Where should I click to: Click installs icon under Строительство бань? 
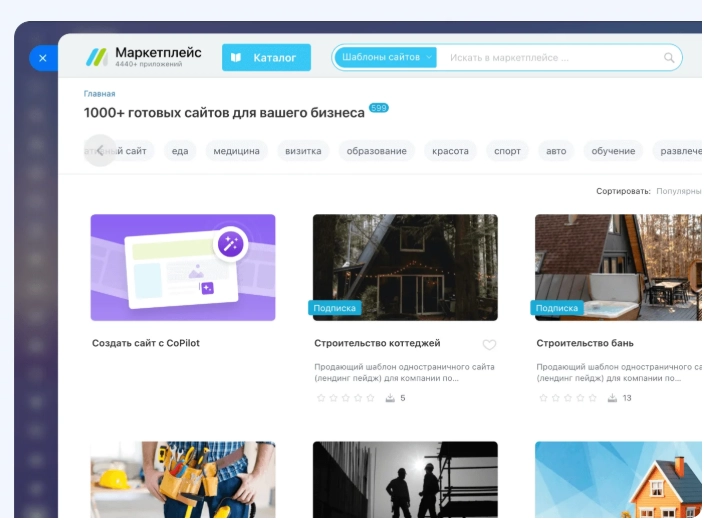(612, 398)
